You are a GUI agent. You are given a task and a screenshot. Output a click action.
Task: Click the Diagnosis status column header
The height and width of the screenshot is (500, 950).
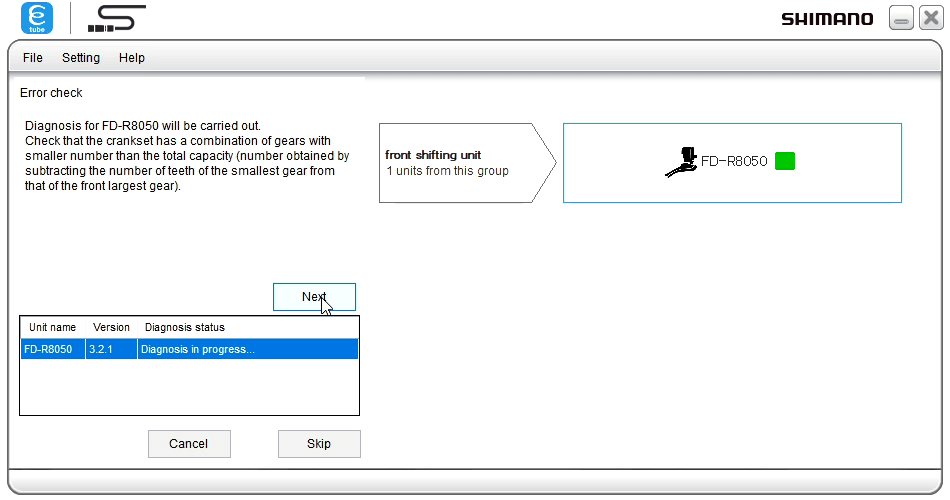248,327
